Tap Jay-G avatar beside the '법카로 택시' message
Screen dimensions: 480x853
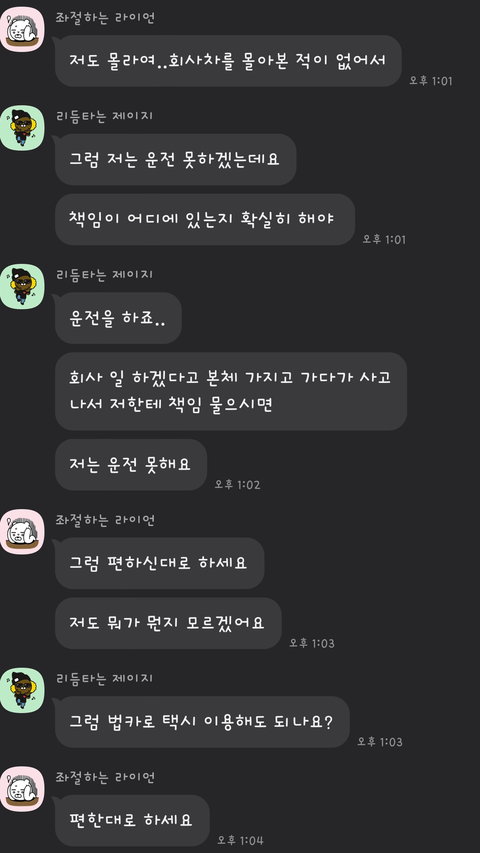(22, 691)
